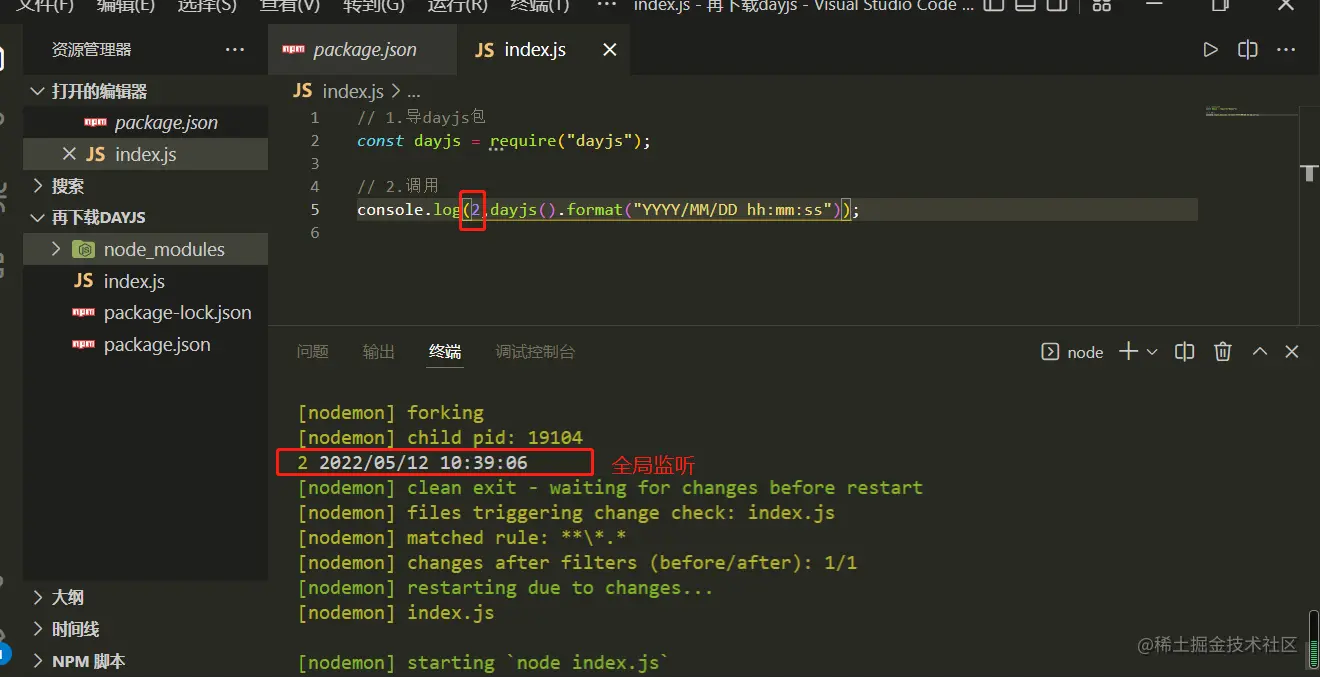Open the 调试控制台 debug console tab
This screenshot has width=1320, height=677.
pos(535,352)
